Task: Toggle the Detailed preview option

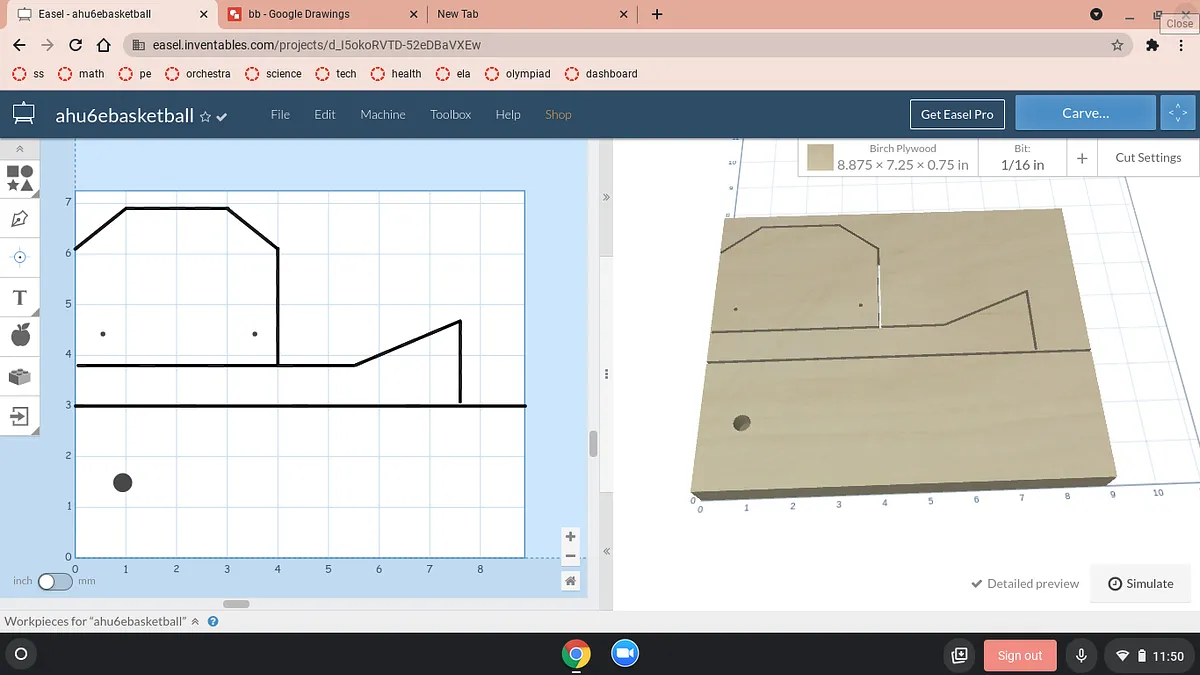Action: (x=1025, y=584)
